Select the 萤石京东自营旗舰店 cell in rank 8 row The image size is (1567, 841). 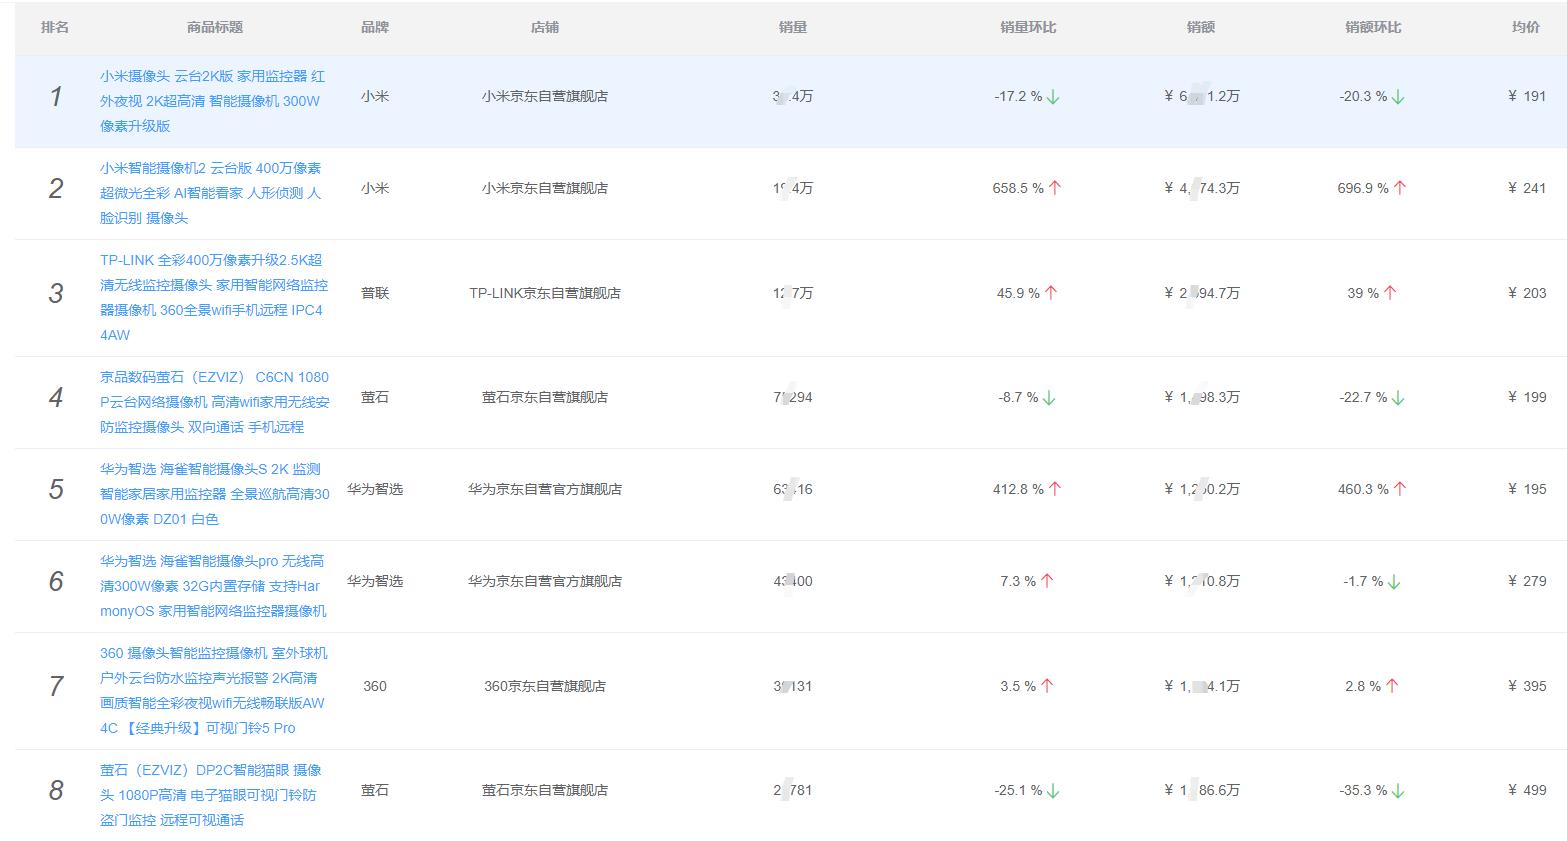pyautogui.click(x=545, y=790)
